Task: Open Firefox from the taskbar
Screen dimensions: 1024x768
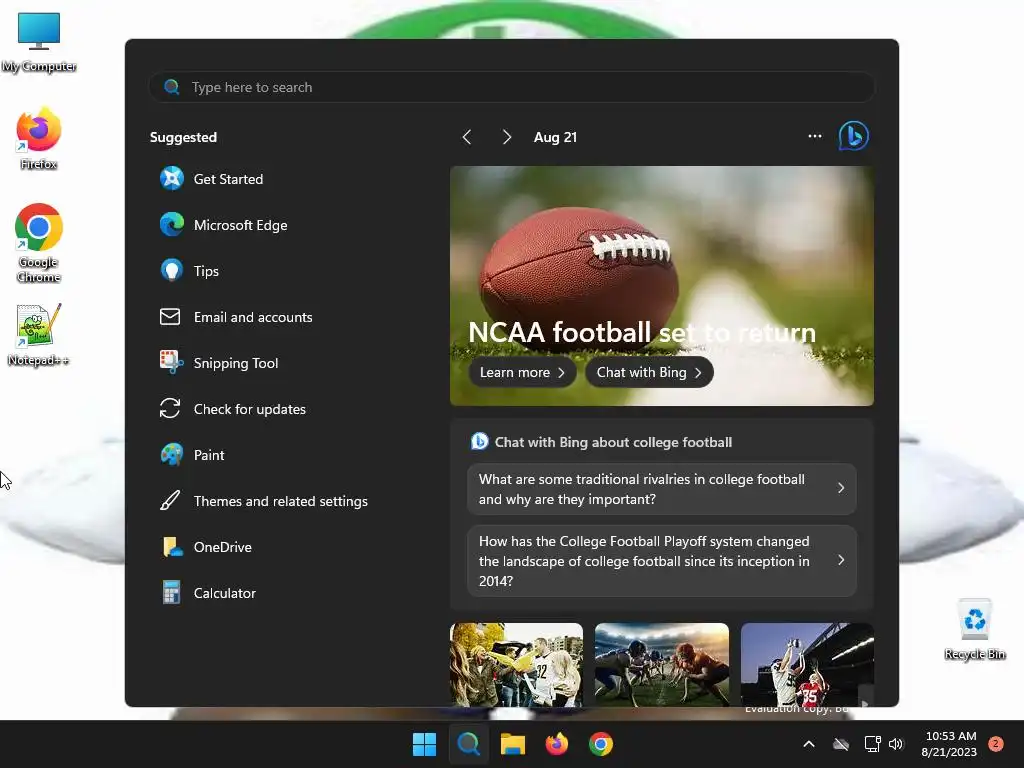Action: pyautogui.click(x=556, y=744)
